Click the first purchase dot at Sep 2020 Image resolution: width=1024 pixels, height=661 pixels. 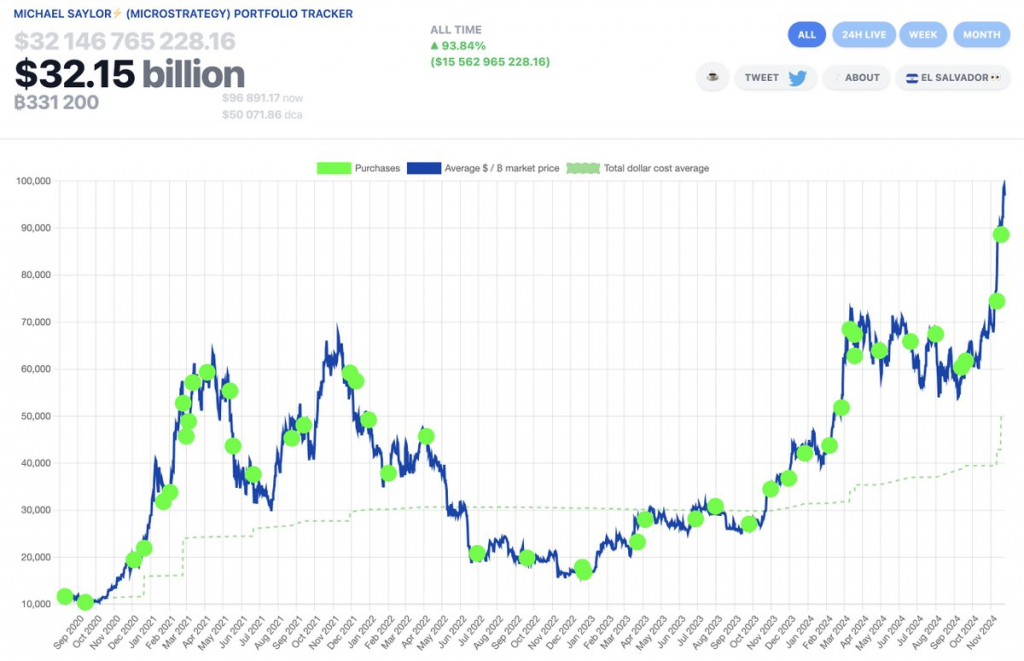pos(65,596)
